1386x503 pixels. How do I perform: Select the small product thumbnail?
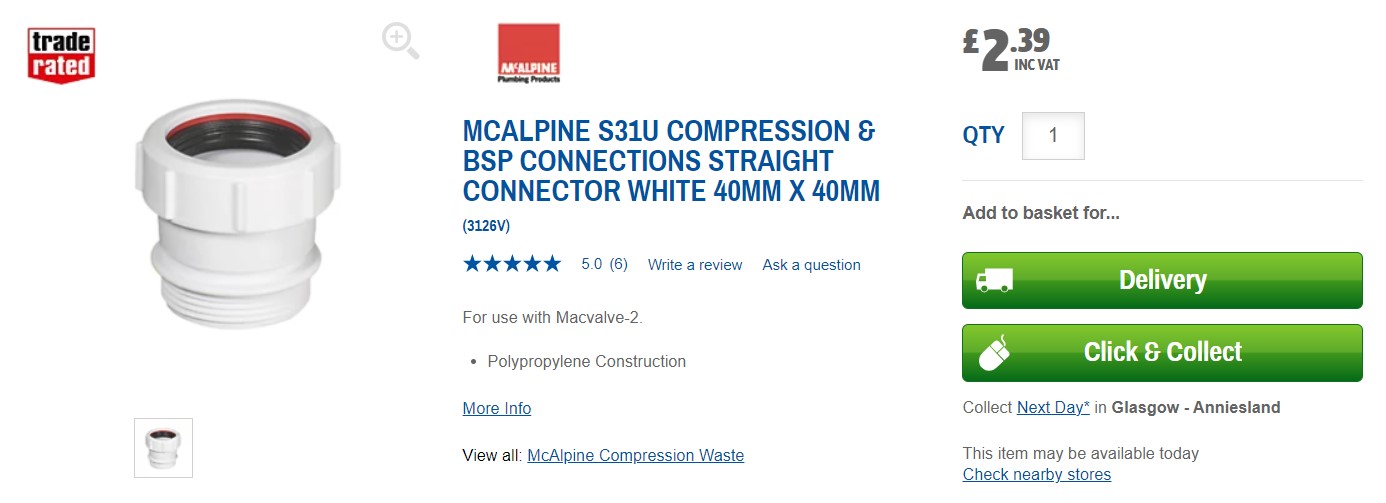click(x=163, y=447)
